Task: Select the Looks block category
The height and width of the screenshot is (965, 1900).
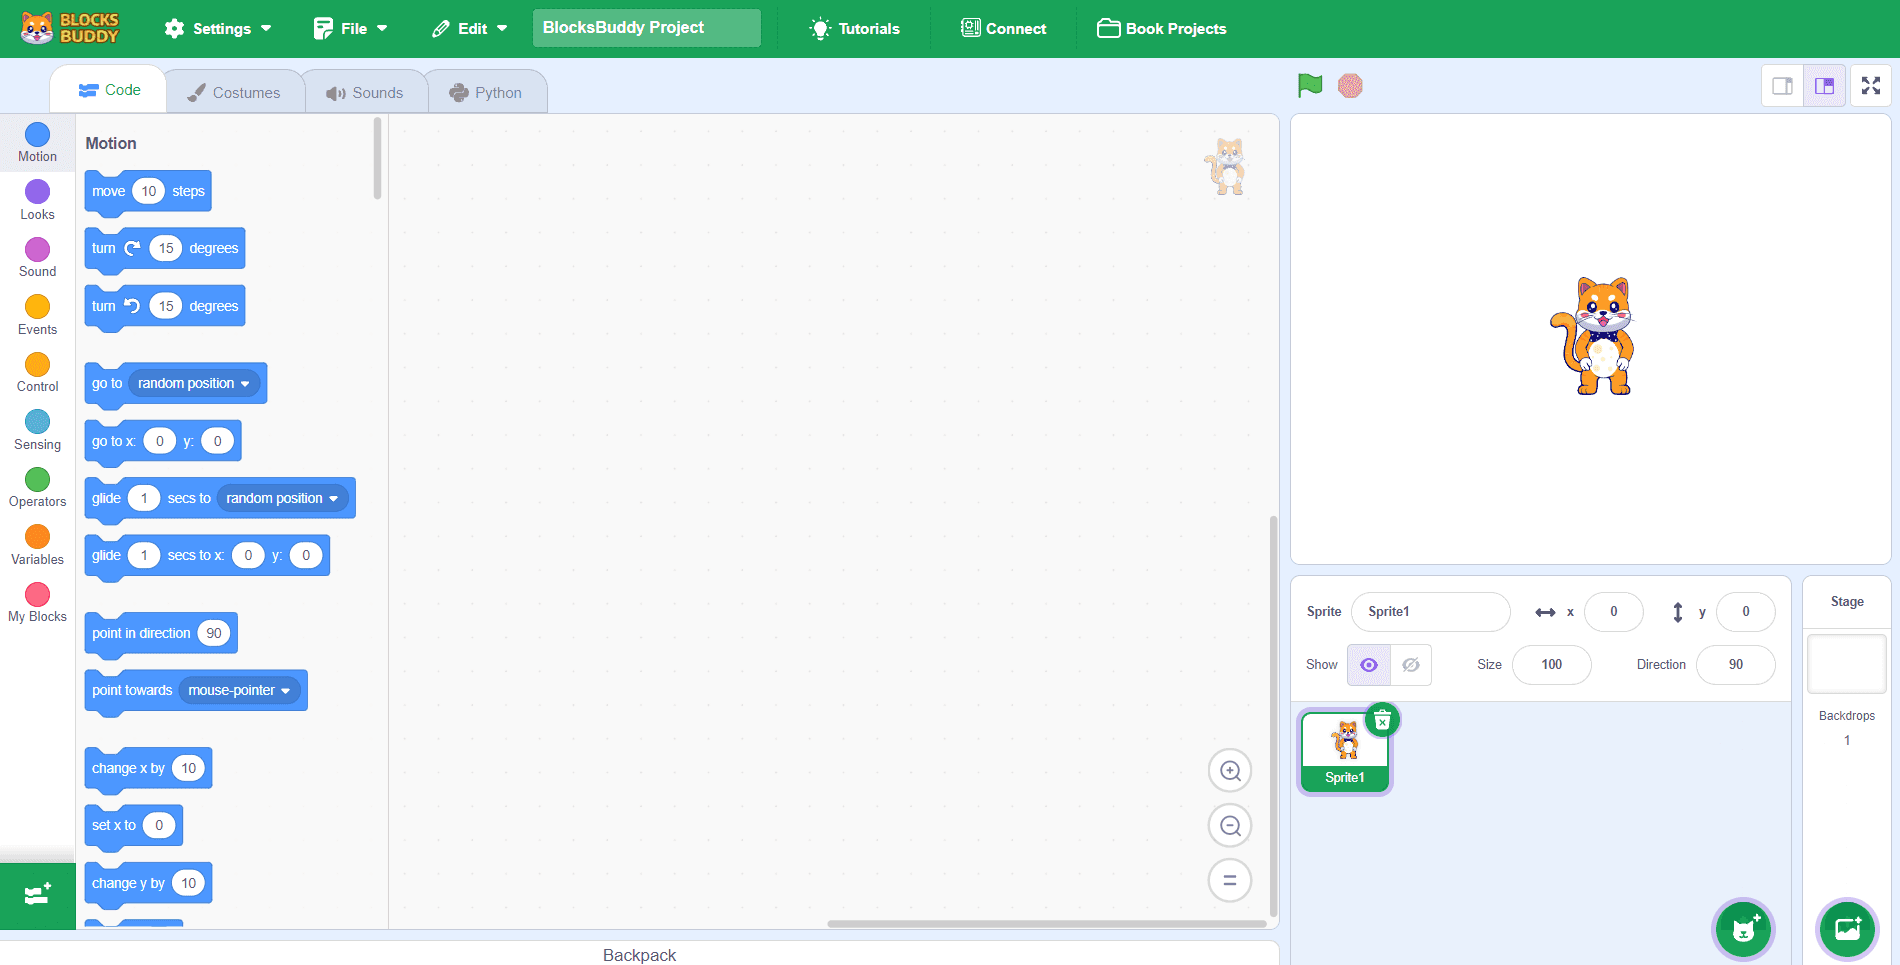Action: point(37,201)
